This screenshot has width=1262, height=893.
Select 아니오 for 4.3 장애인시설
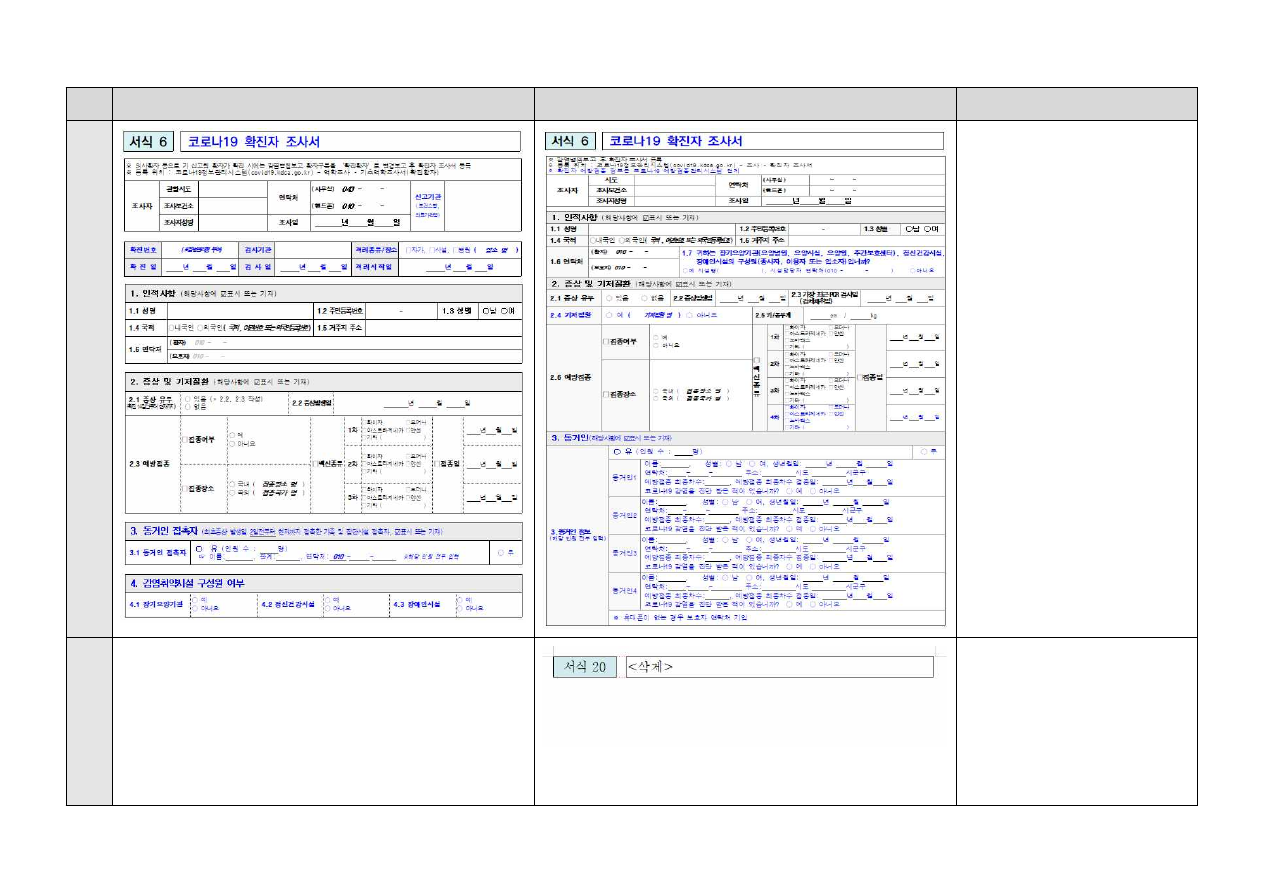(459, 607)
